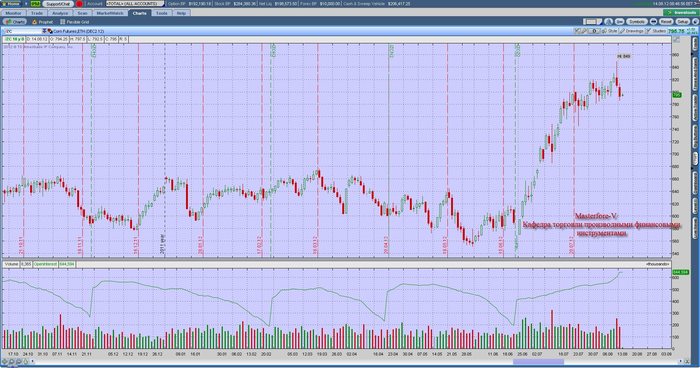Switch to the Tools tab

click(162, 13)
